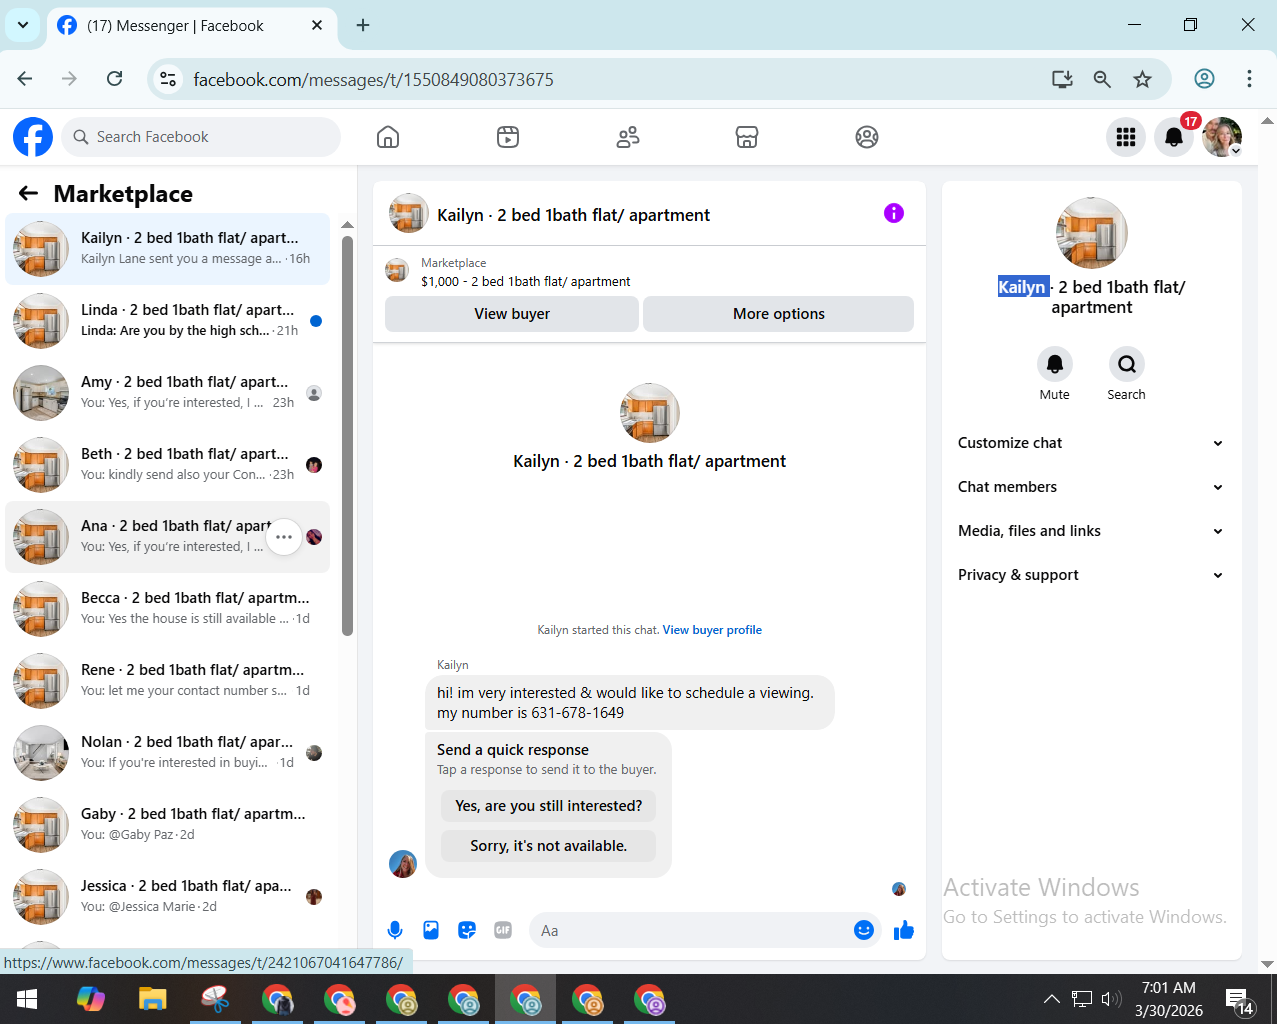Screen dimensions: 1277x1024
Task: Open Windows Start menu
Action: [x=27, y=999]
